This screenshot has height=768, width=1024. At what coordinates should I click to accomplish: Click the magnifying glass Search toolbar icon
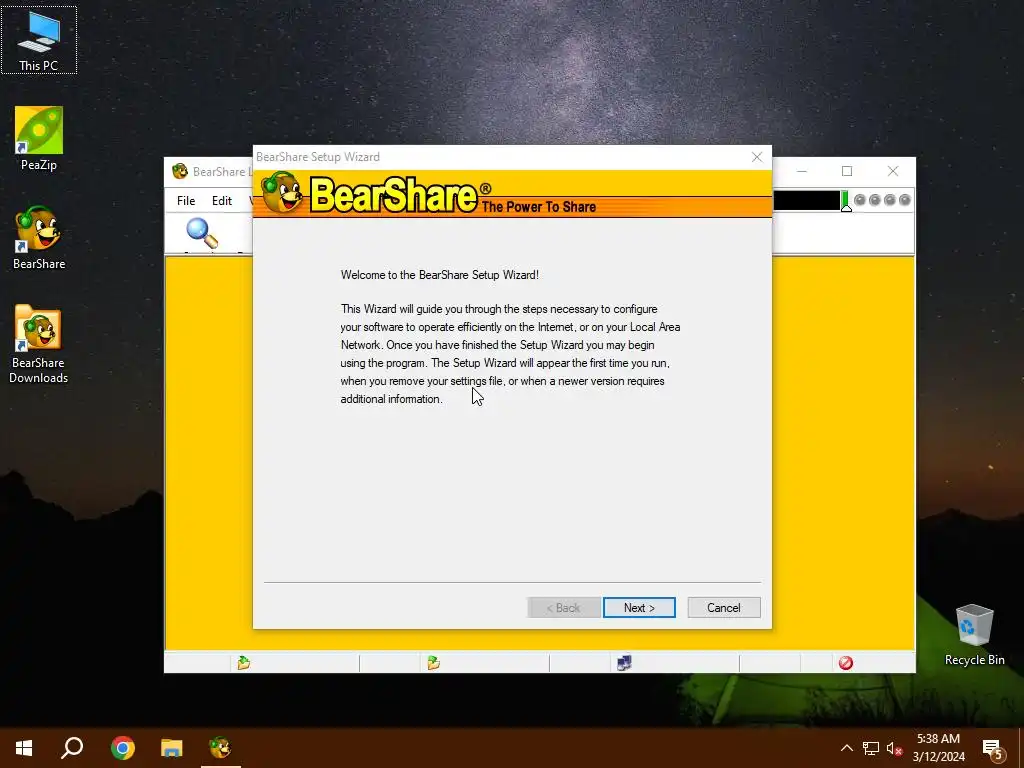click(x=202, y=233)
